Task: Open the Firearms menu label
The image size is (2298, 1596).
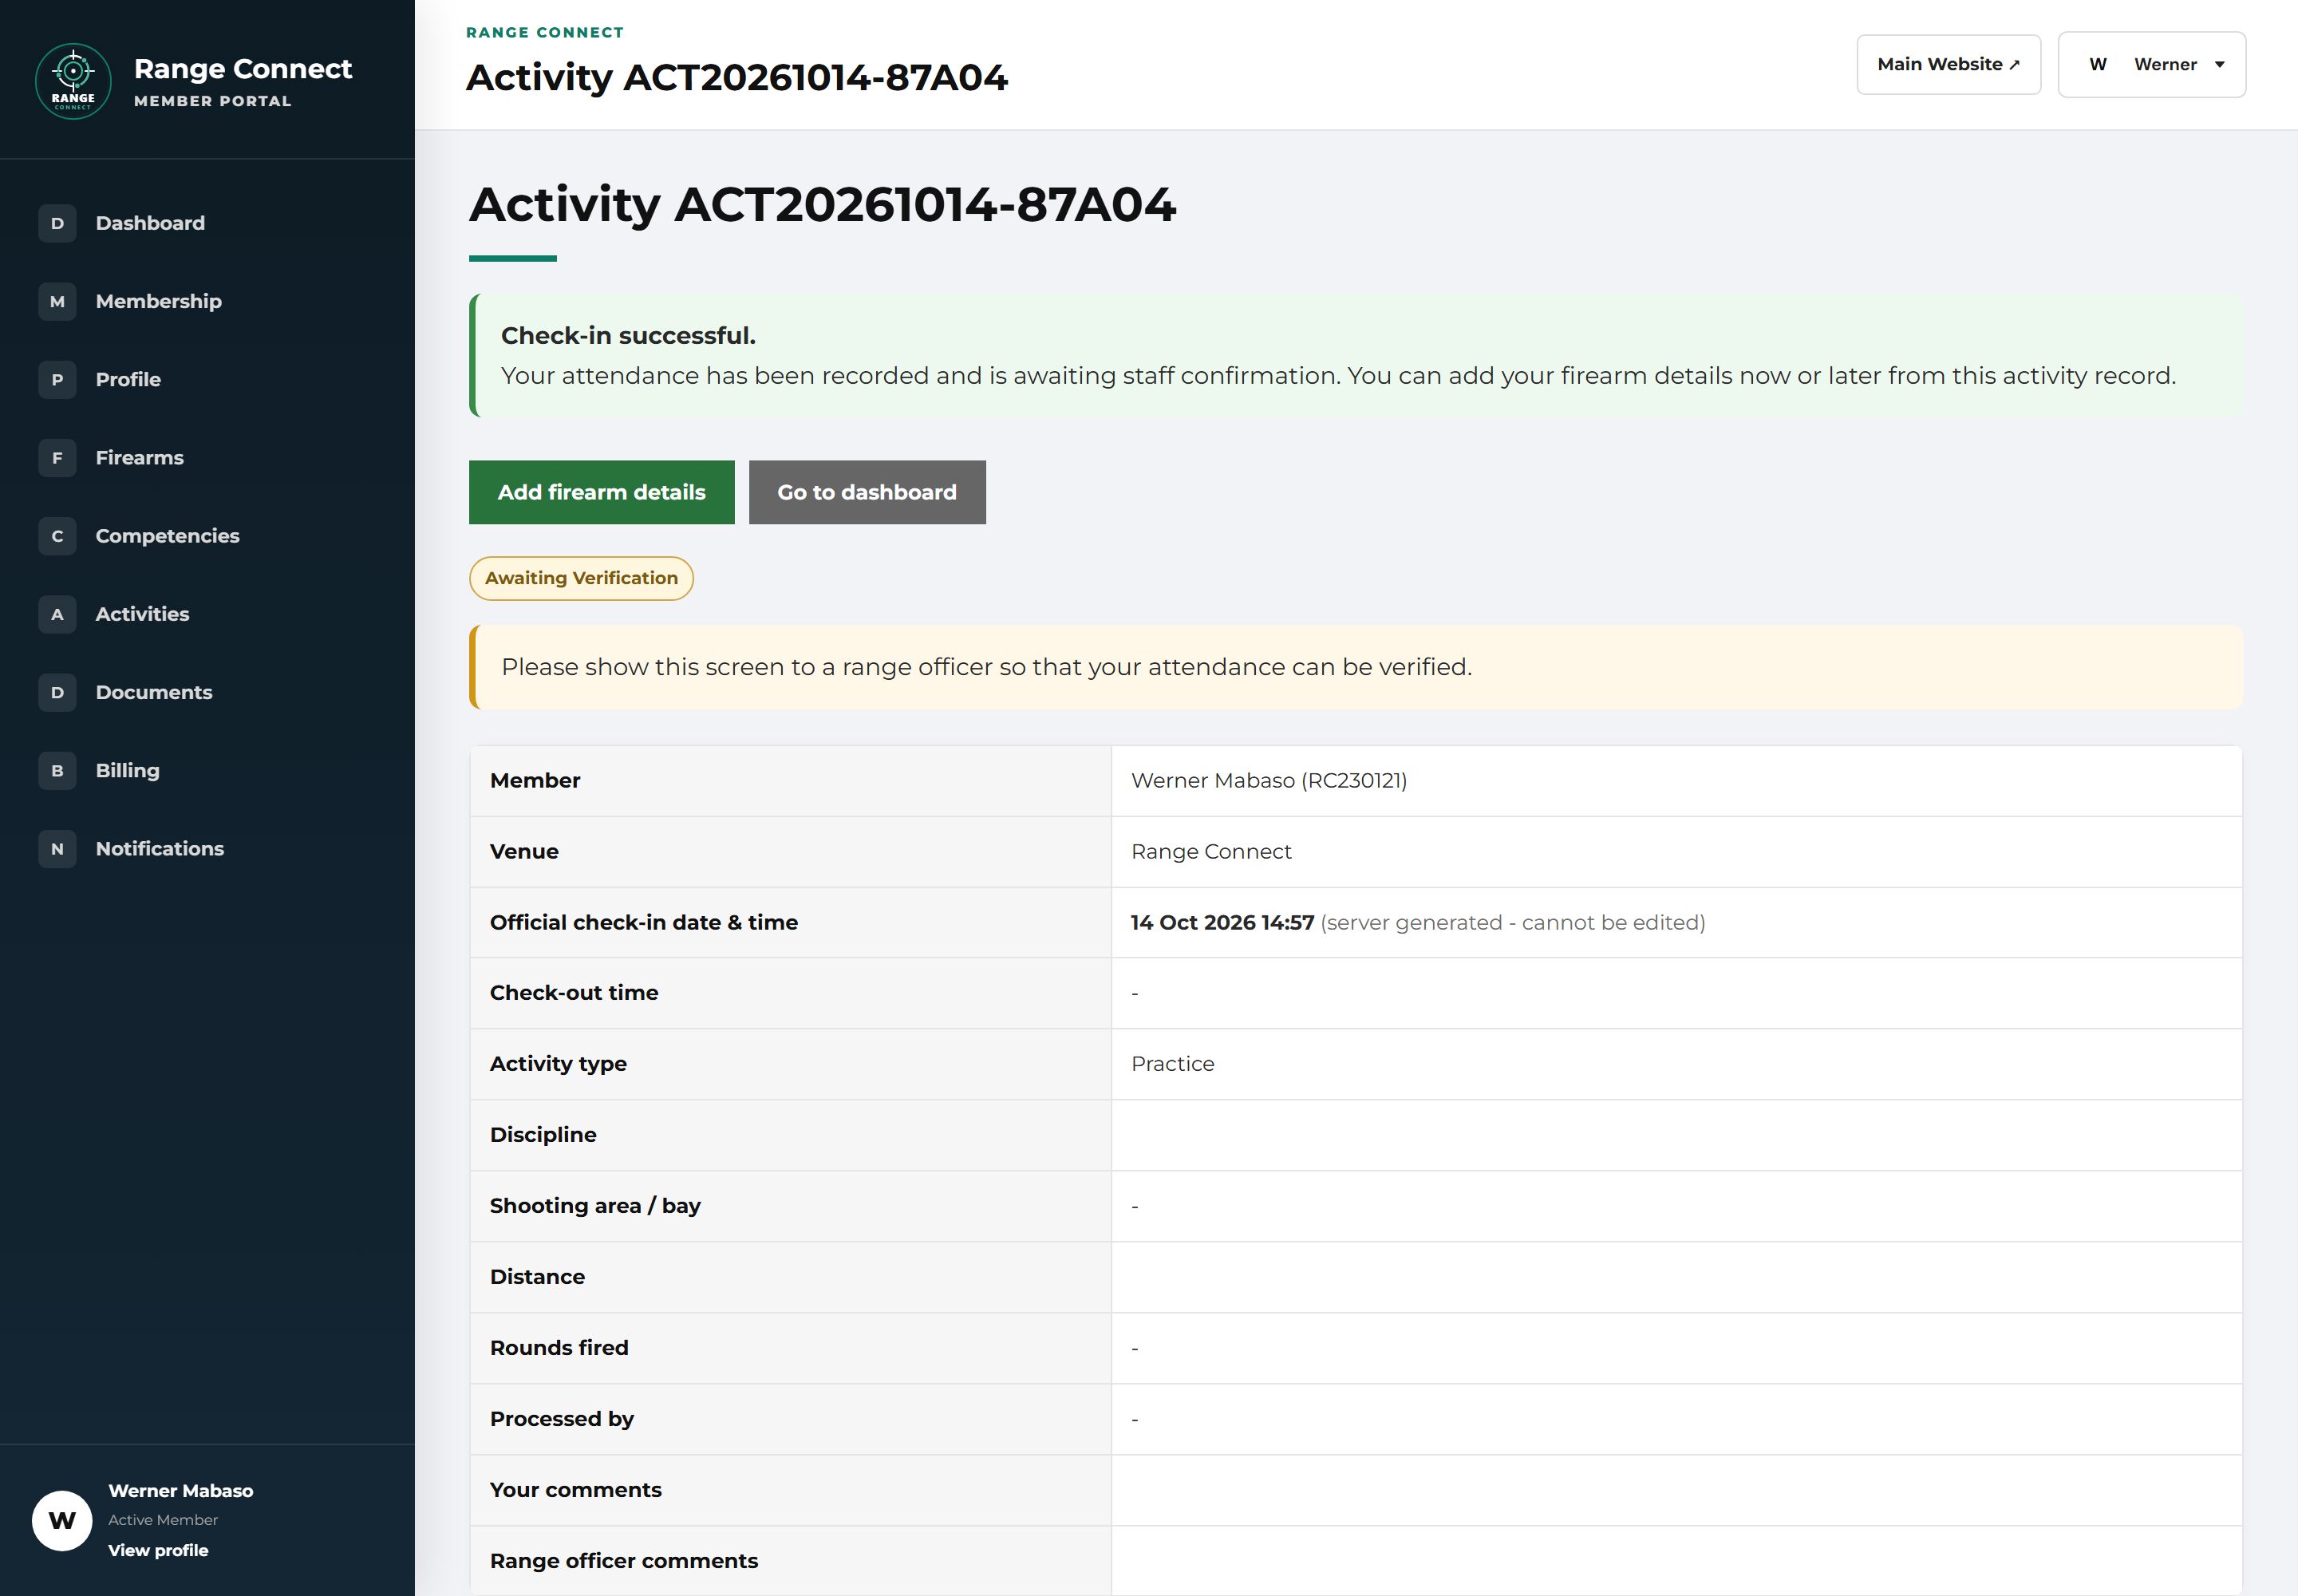Action: 139,457
